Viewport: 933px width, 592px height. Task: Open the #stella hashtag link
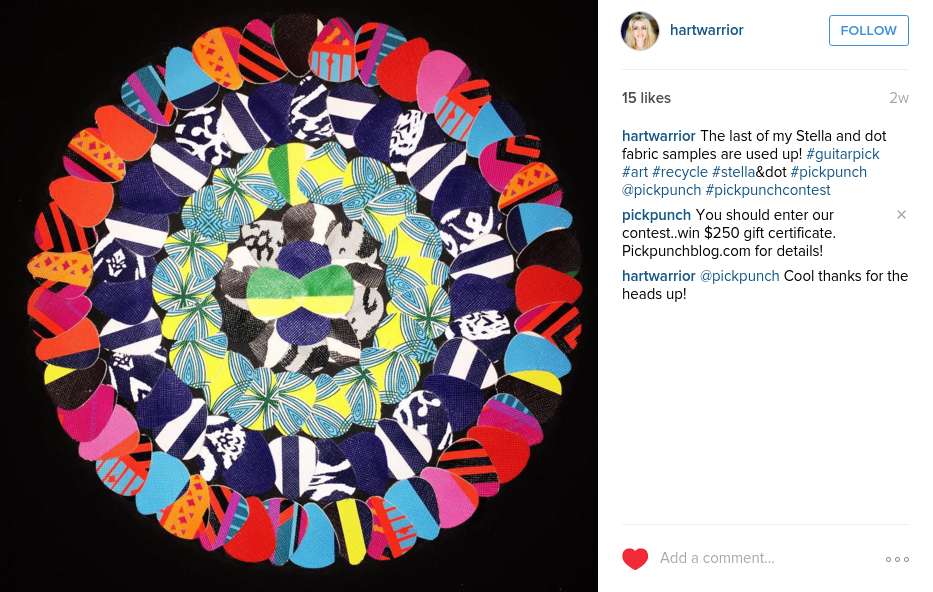point(733,172)
